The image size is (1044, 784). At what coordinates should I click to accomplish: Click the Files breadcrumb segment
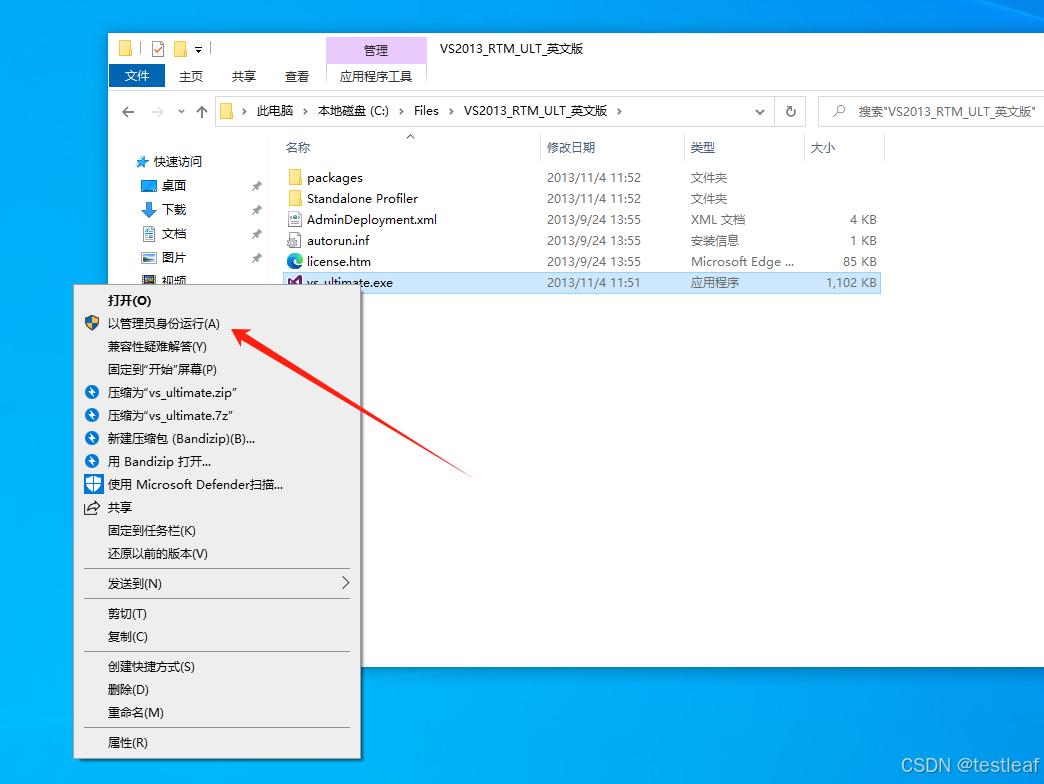pos(426,111)
